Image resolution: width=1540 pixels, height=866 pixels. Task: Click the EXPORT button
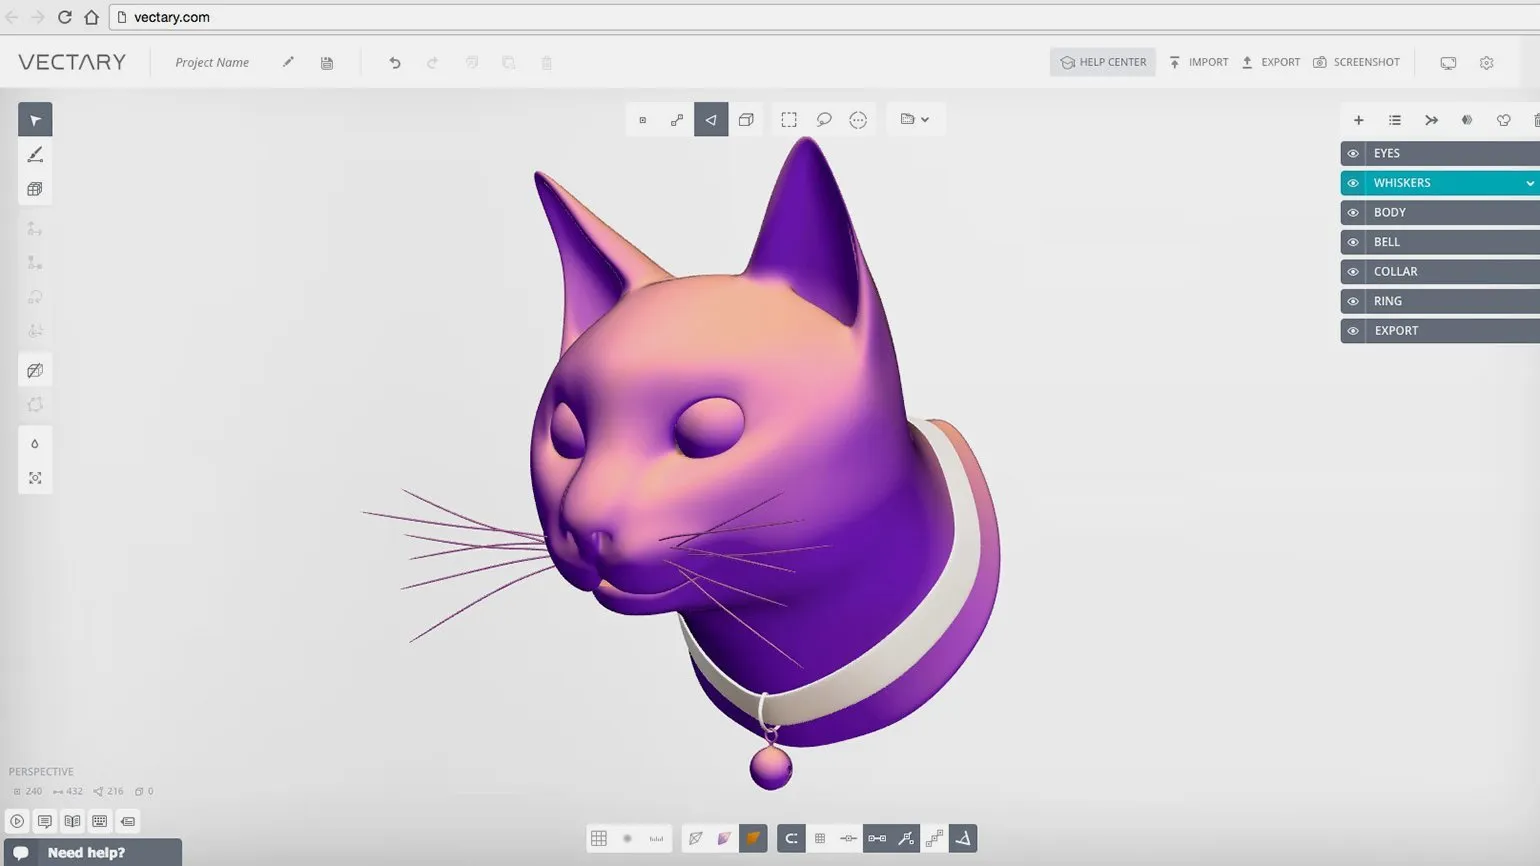(x=1271, y=62)
